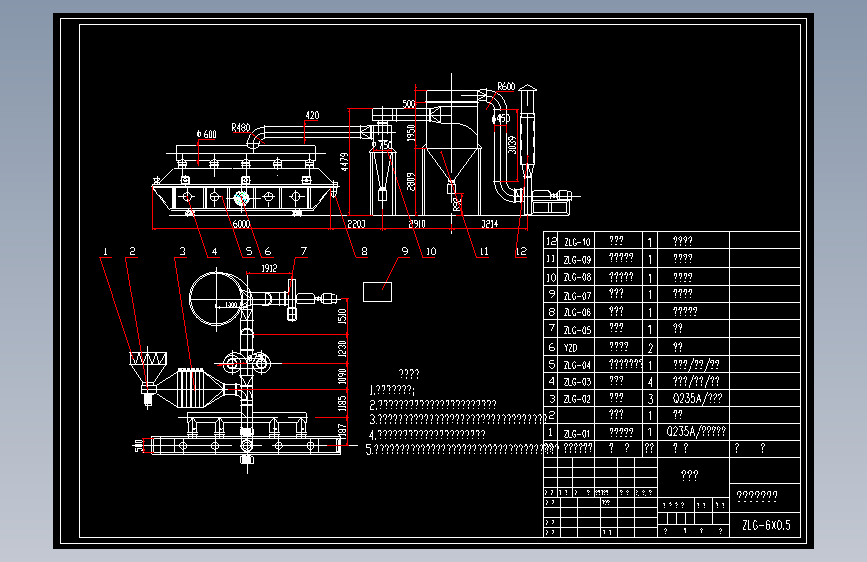Click the 6000 length dimension text
The height and width of the screenshot is (562, 867).
(241, 224)
